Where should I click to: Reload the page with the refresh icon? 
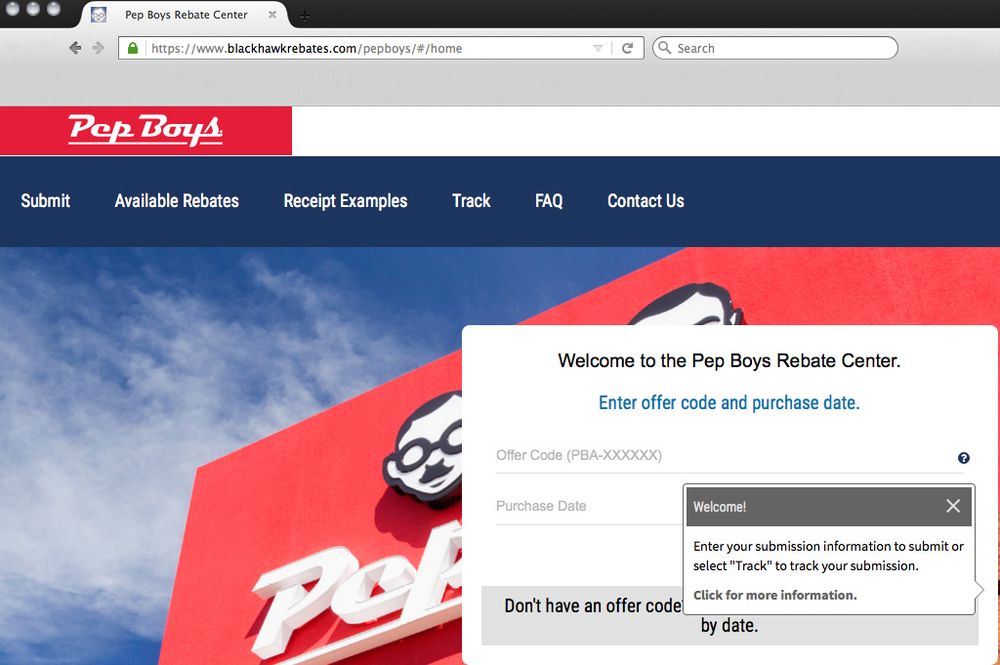tap(627, 48)
